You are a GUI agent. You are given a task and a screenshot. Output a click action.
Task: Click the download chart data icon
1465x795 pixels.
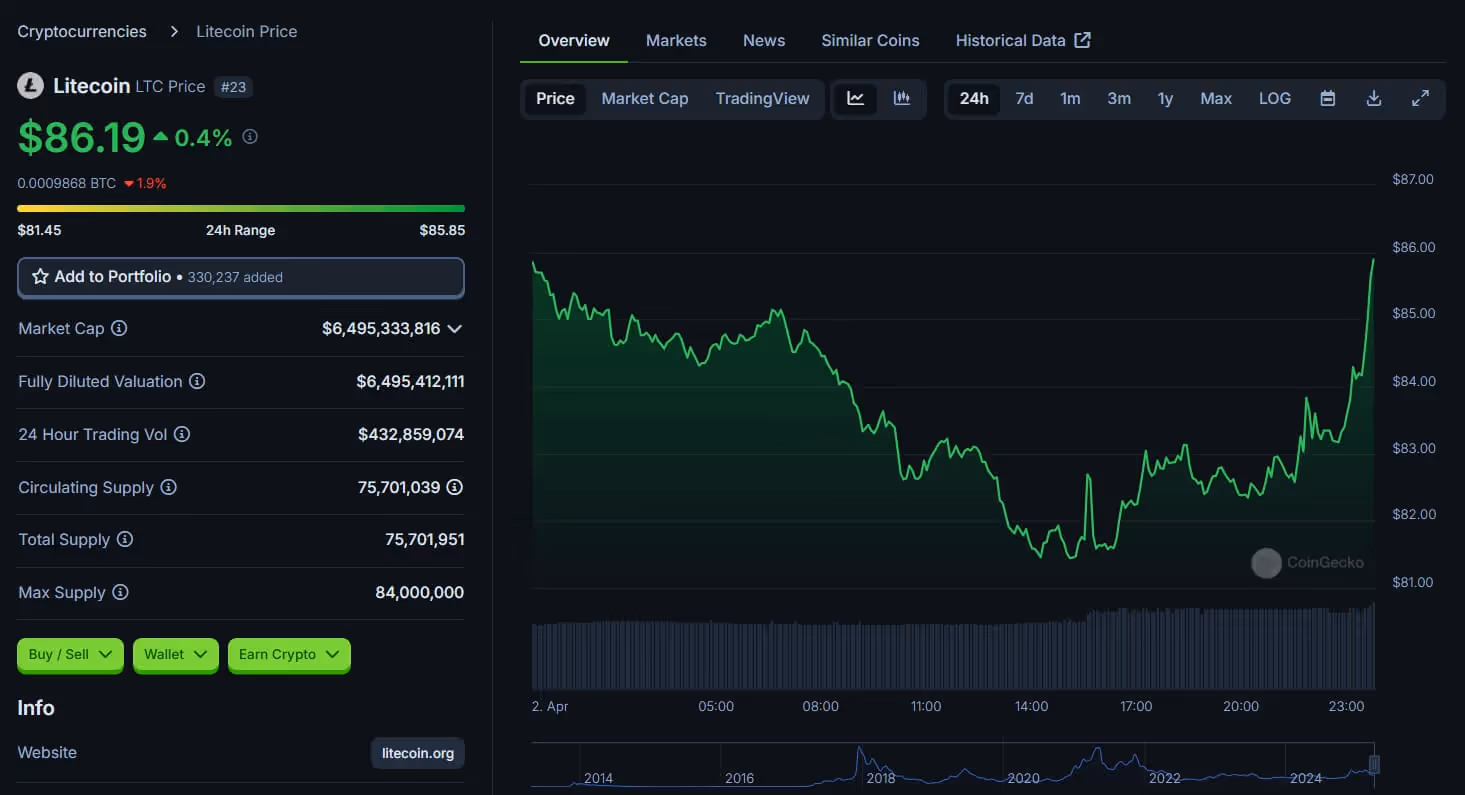tap(1374, 98)
